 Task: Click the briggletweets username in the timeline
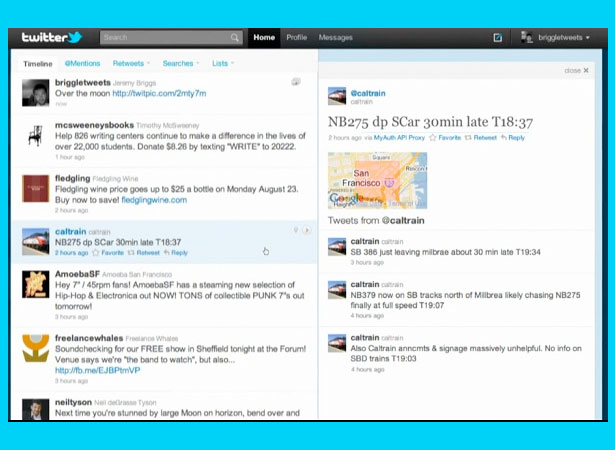pos(83,83)
